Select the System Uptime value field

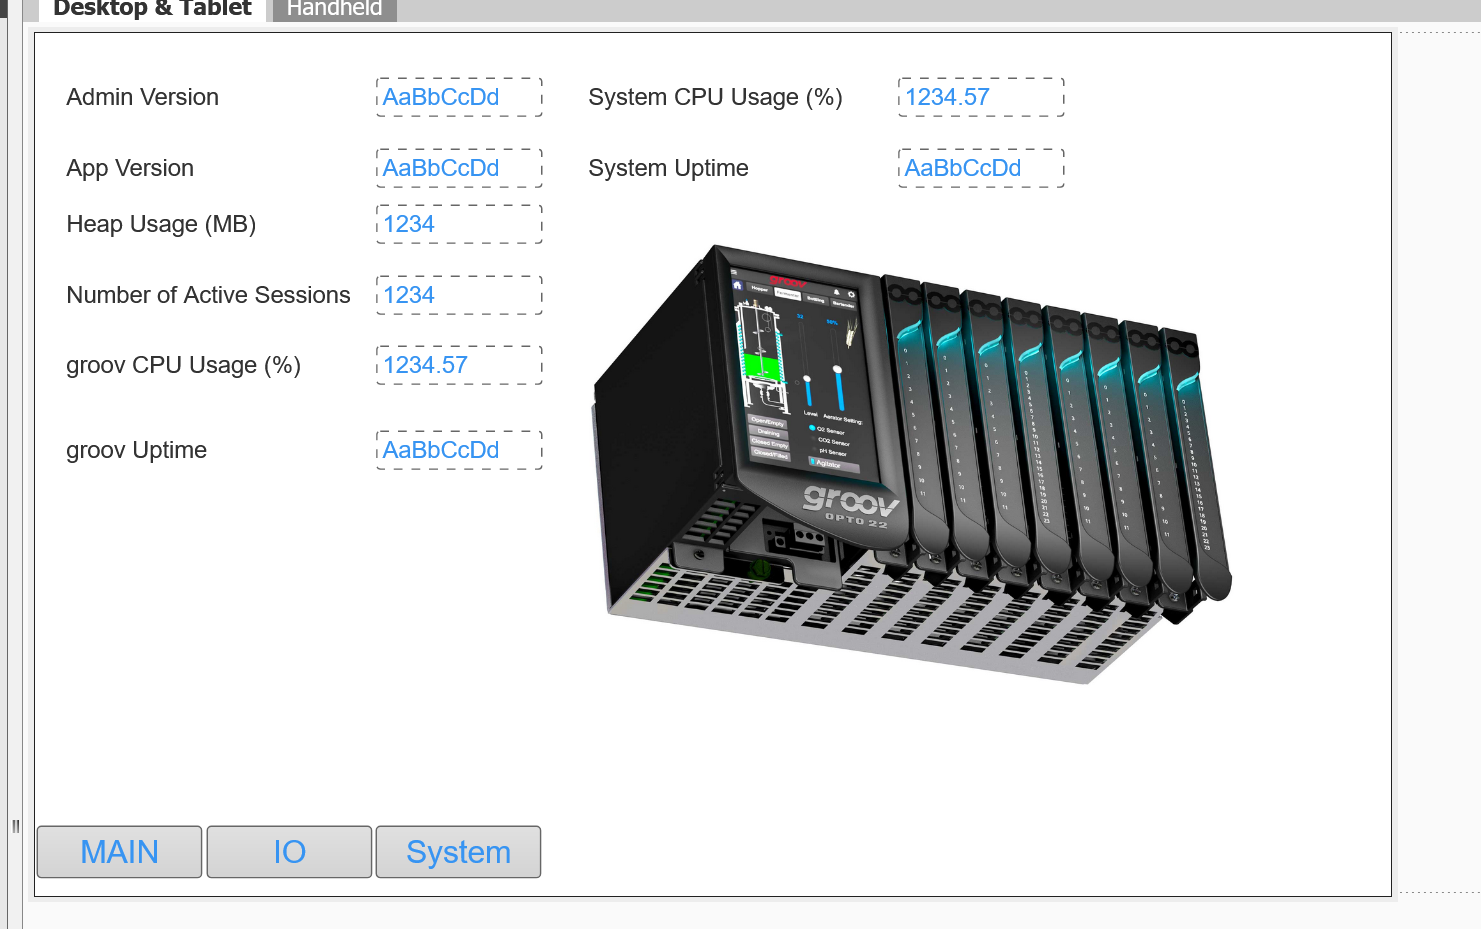981,168
